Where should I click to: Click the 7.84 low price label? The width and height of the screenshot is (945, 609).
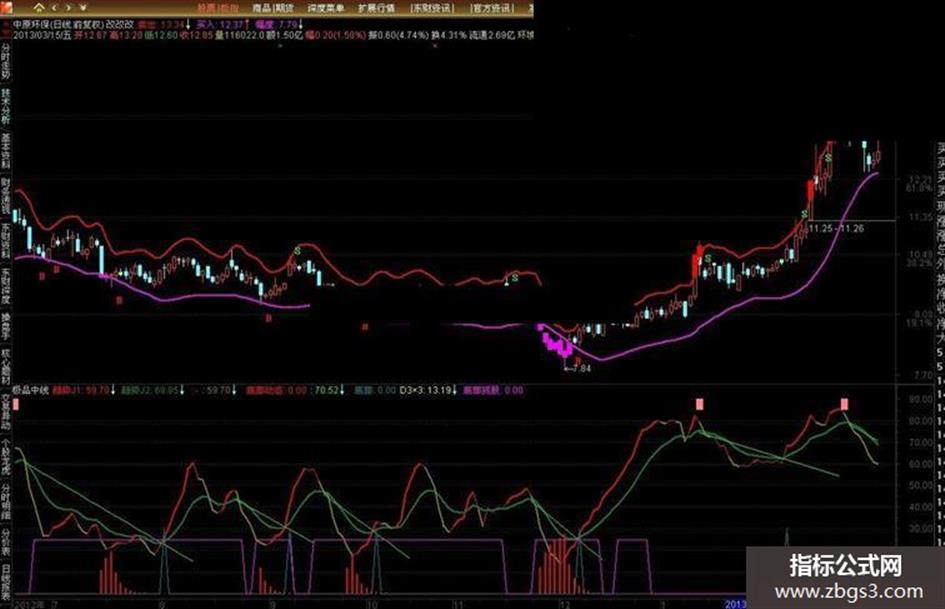[579, 368]
